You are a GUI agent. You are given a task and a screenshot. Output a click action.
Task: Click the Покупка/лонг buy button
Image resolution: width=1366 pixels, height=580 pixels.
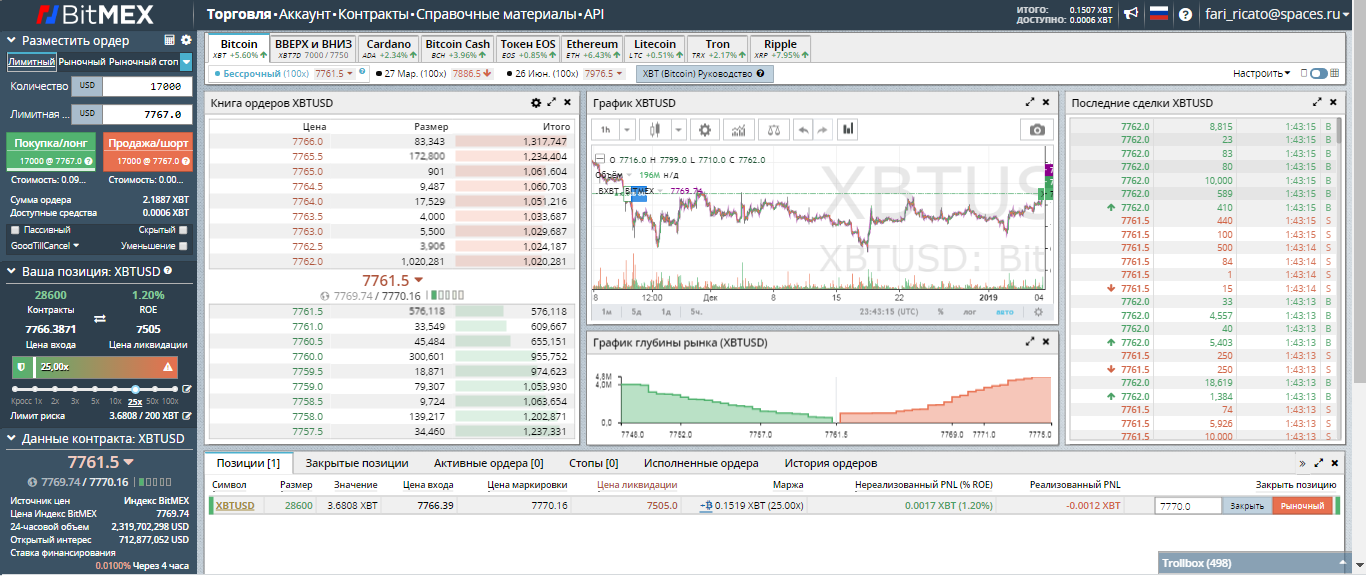pyautogui.click(x=52, y=150)
